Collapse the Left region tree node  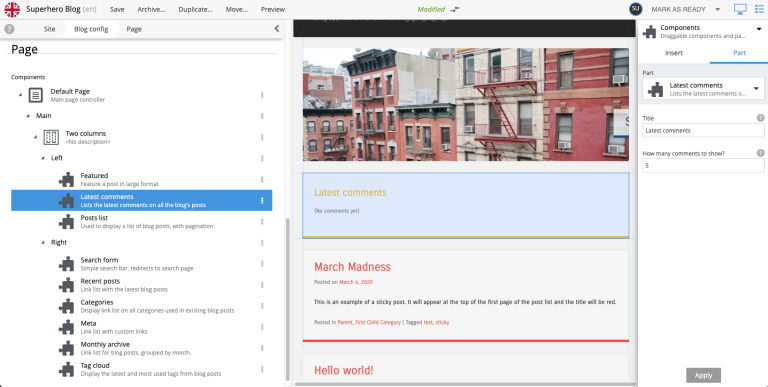pyautogui.click(x=43, y=158)
